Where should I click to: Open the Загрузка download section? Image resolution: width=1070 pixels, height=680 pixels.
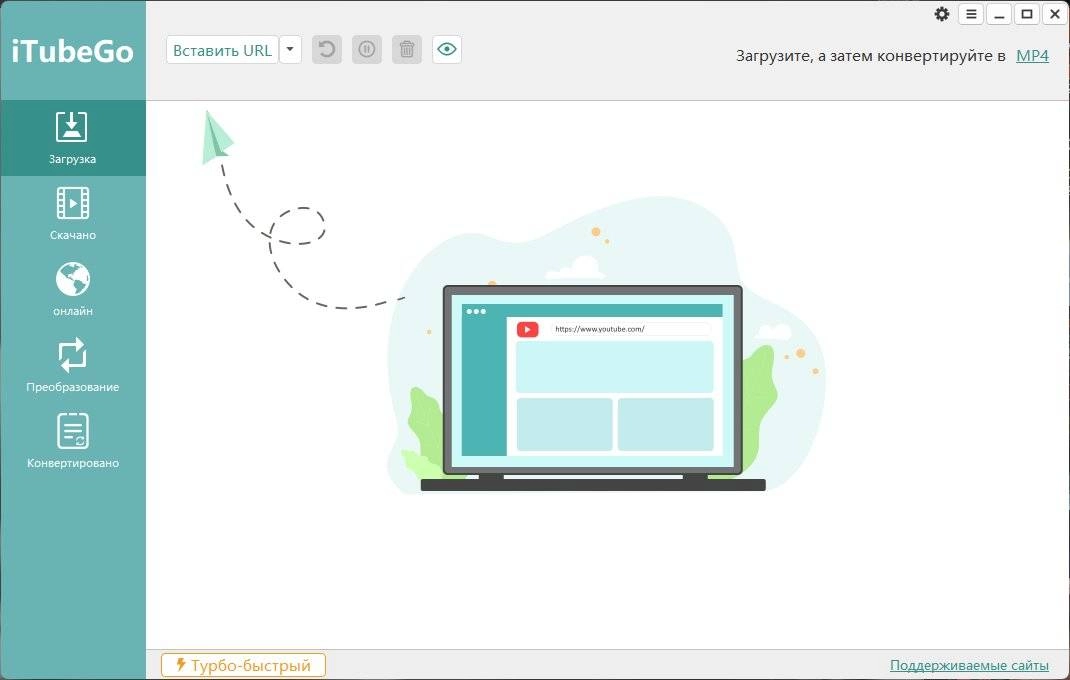coord(72,138)
